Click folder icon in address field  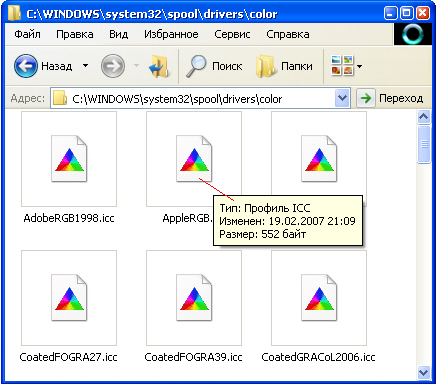click(x=60, y=99)
